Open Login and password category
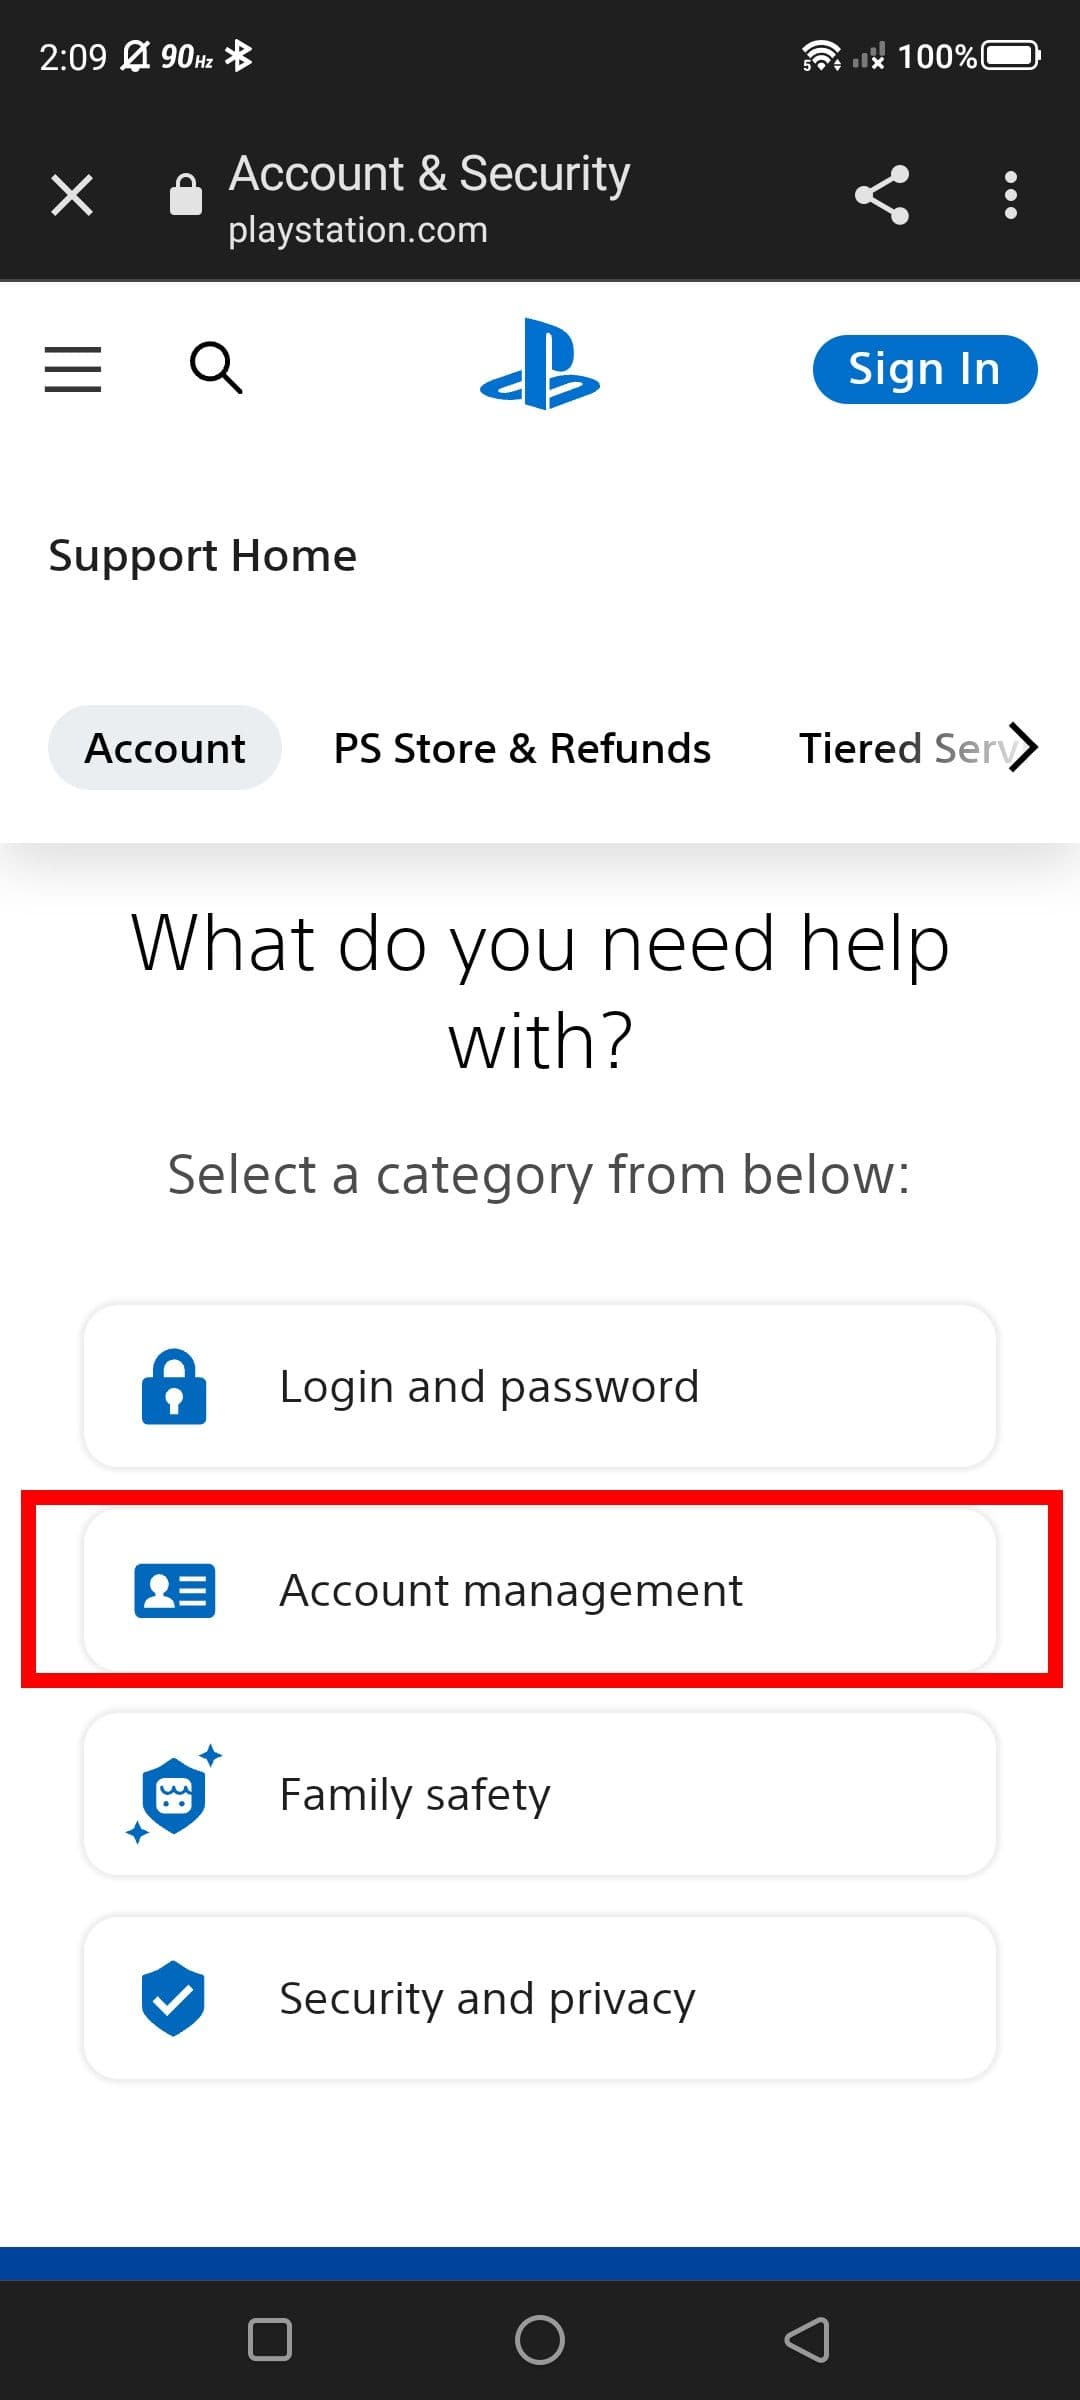1080x2400 pixels. click(x=540, y=1387)
